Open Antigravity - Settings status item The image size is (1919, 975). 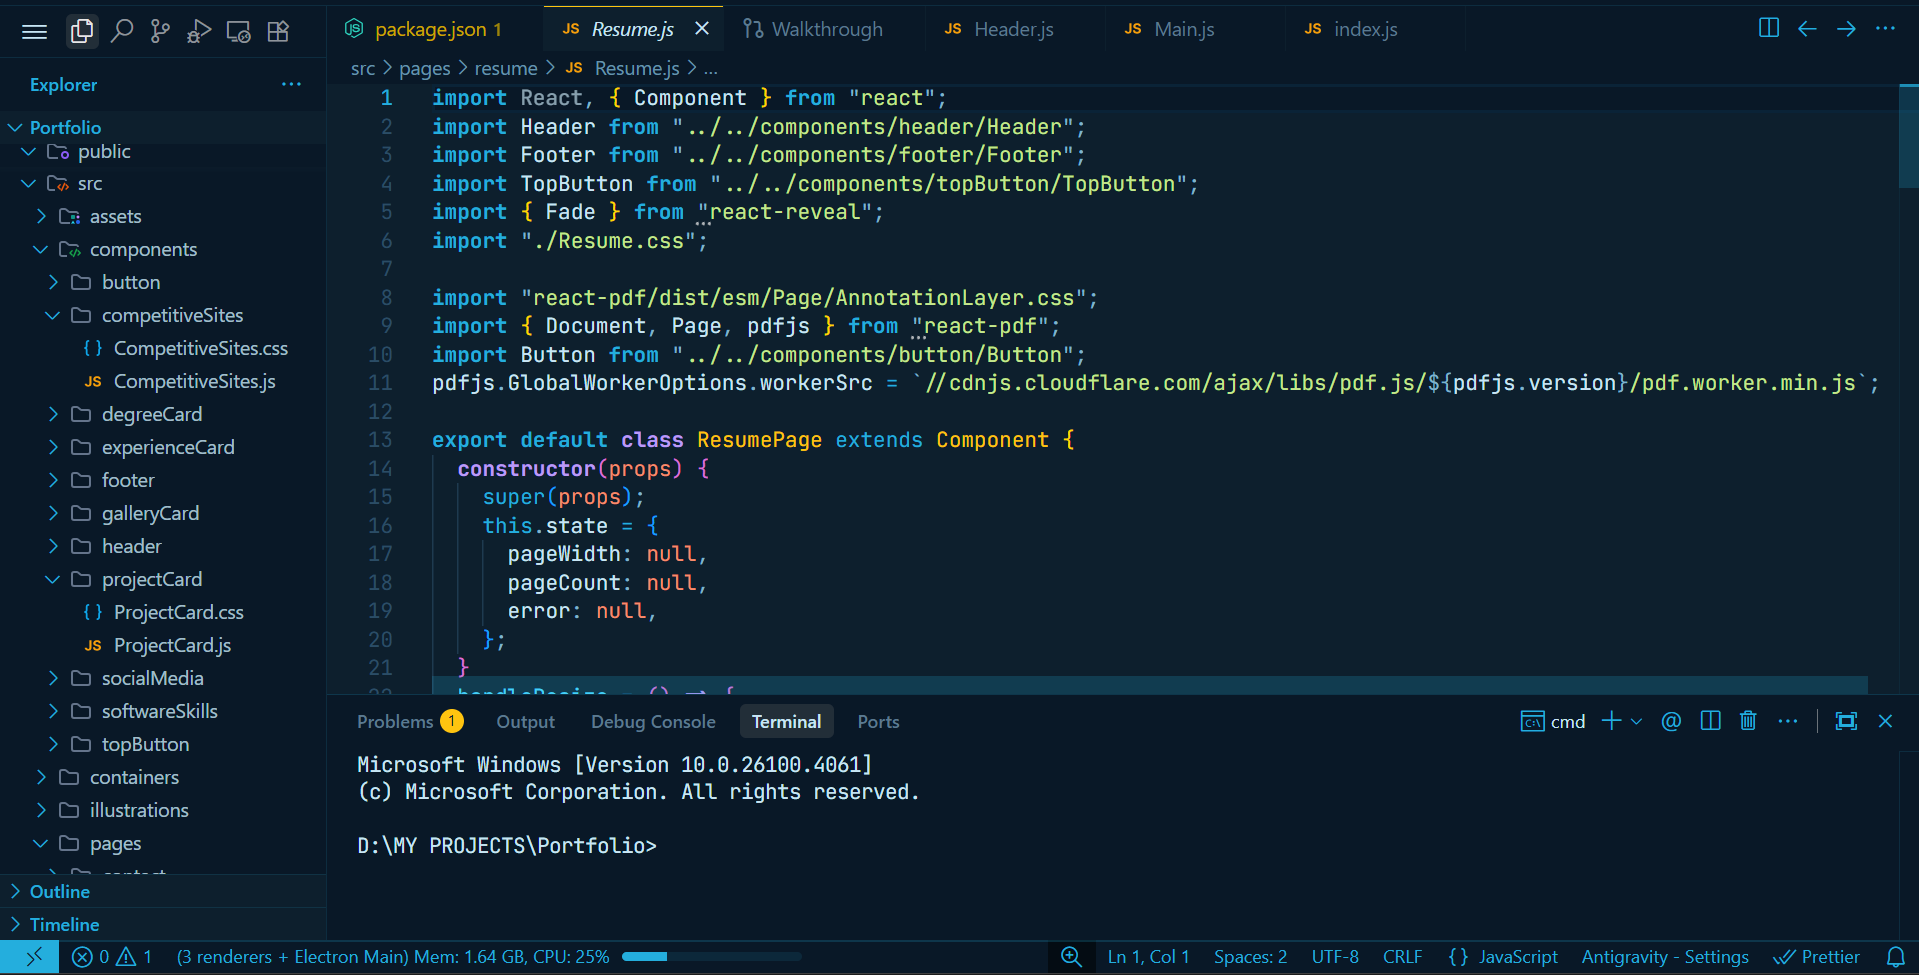[x=1665, y=957]
